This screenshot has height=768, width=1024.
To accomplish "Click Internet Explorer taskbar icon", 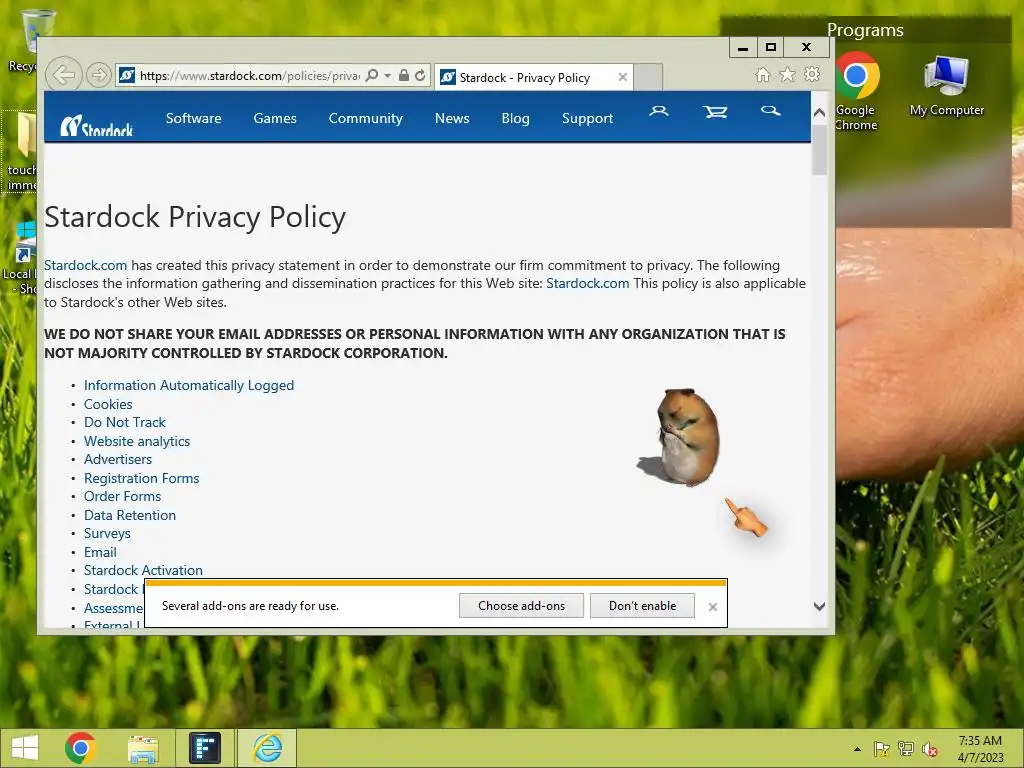I will click(268, 748).
